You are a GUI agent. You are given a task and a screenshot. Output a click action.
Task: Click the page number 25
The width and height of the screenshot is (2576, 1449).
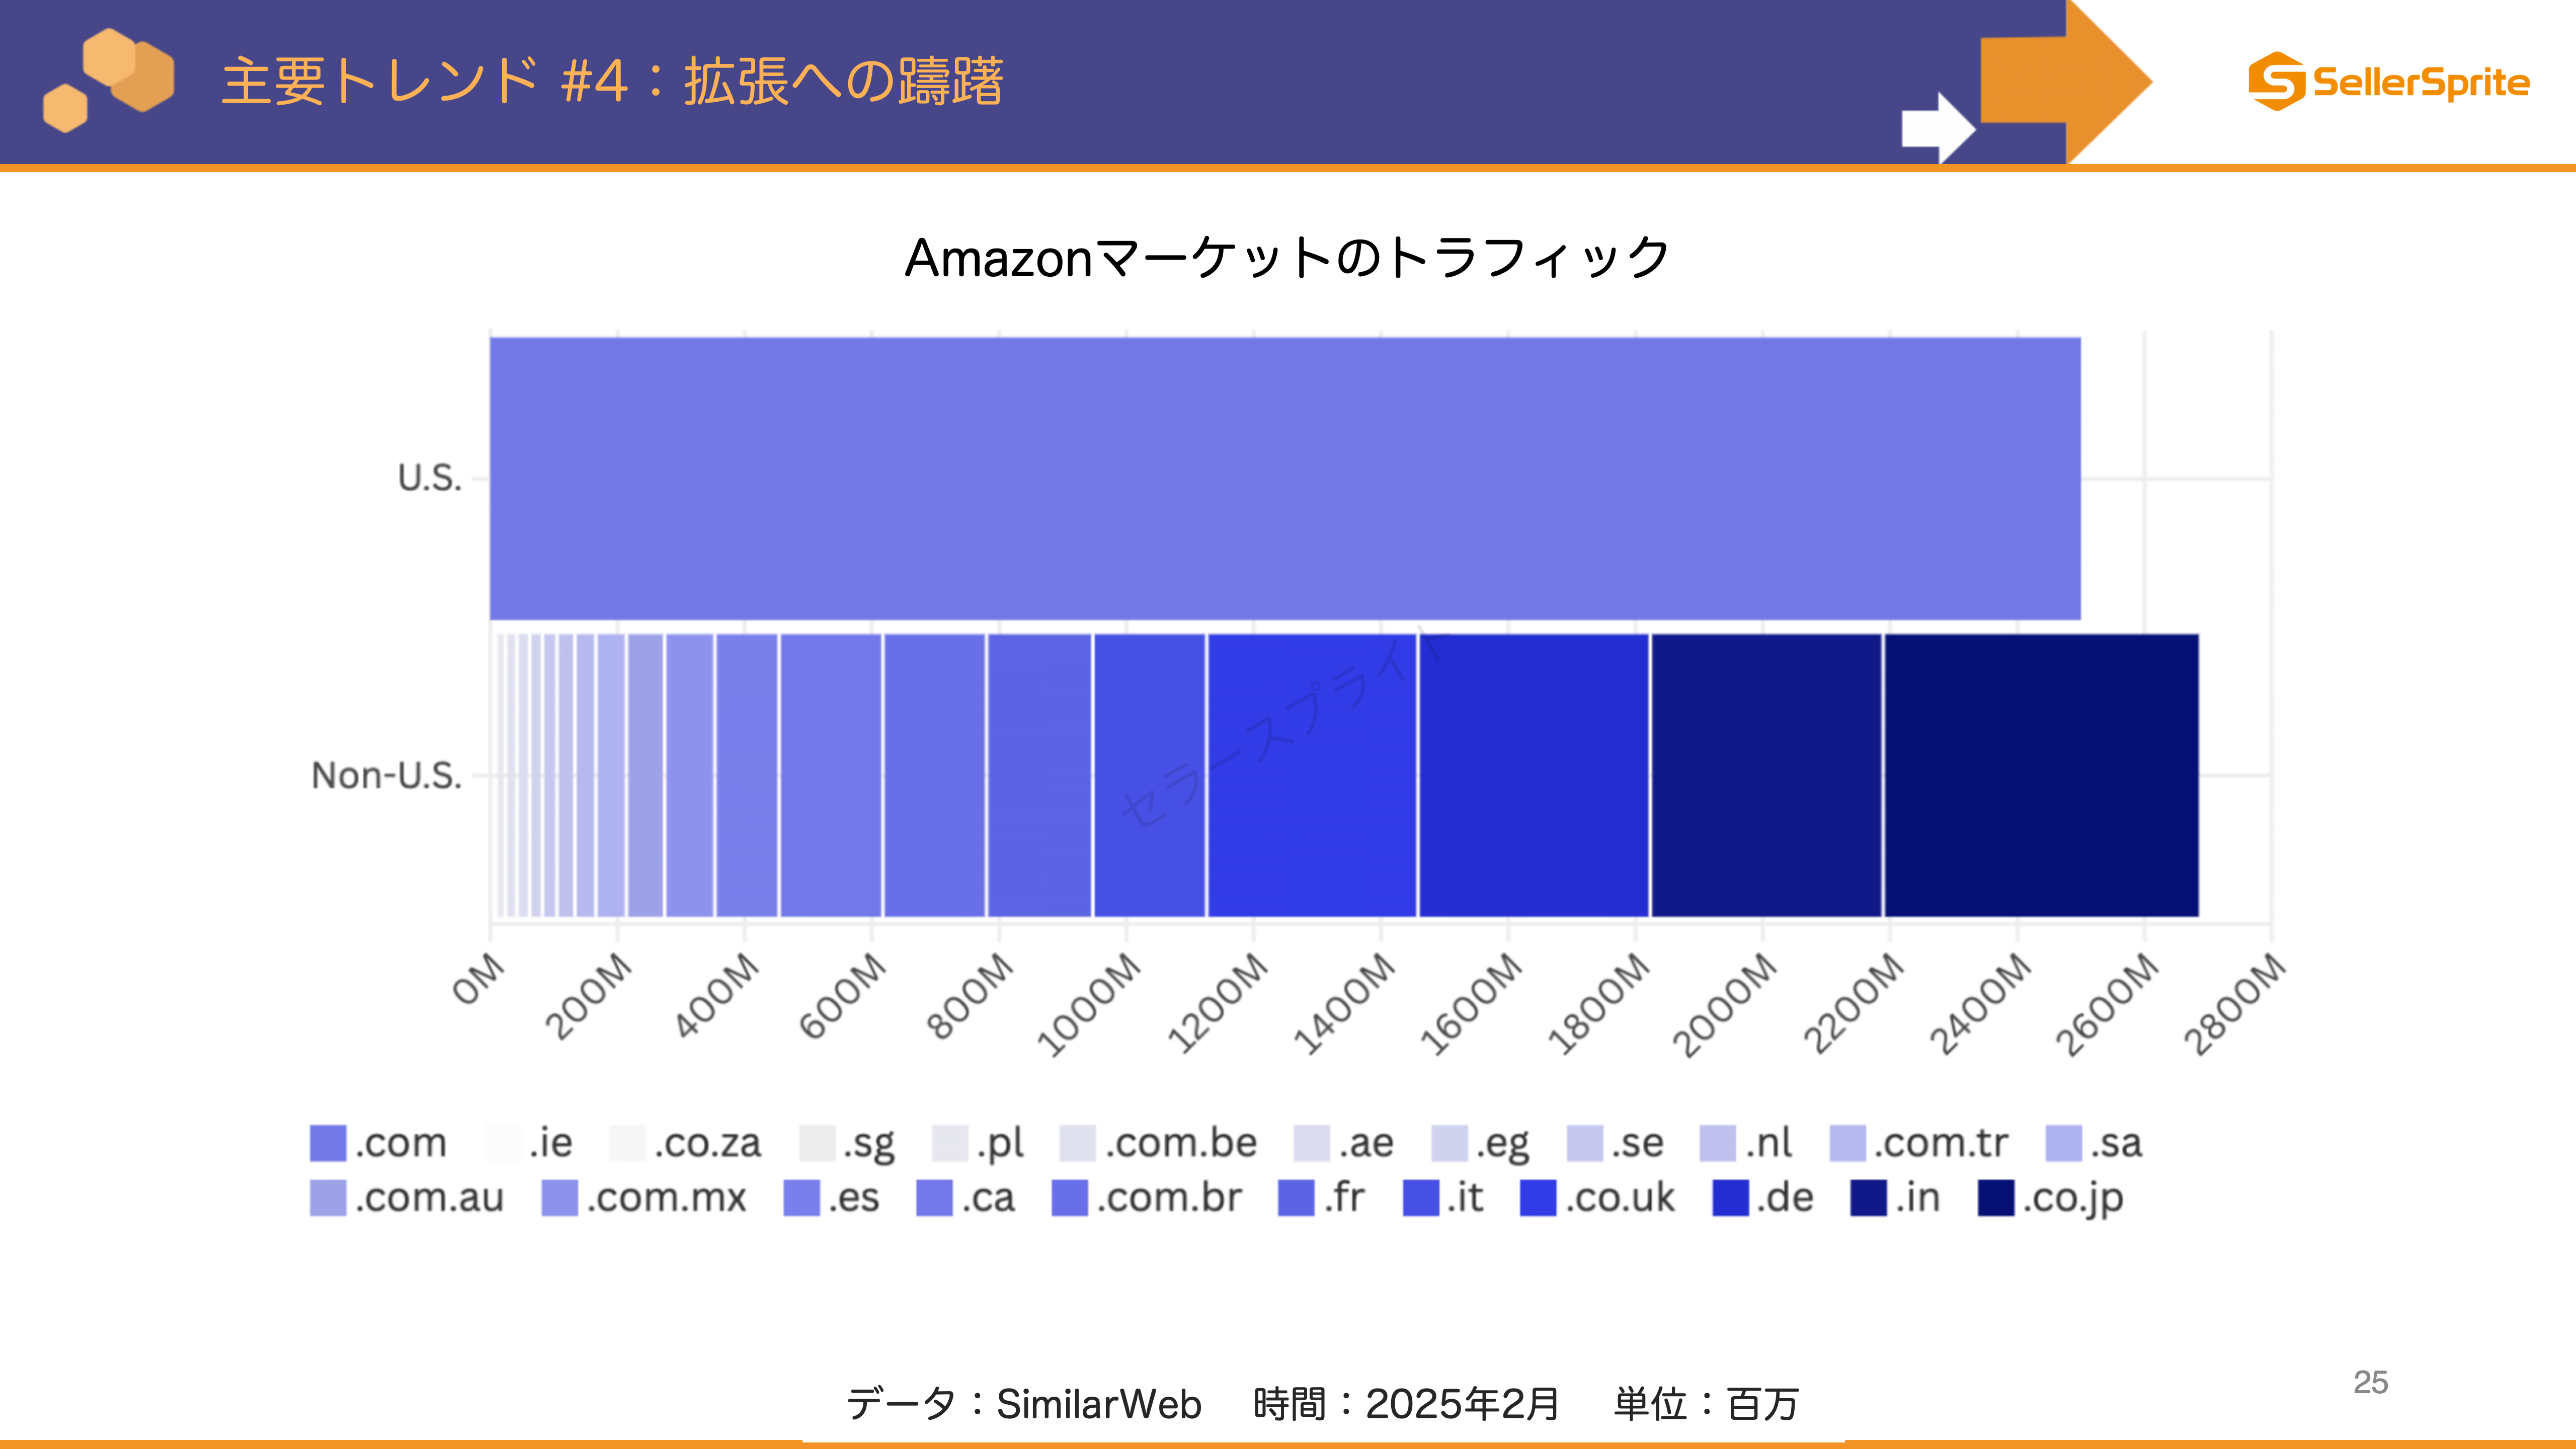click(x=2370, y=1382)
